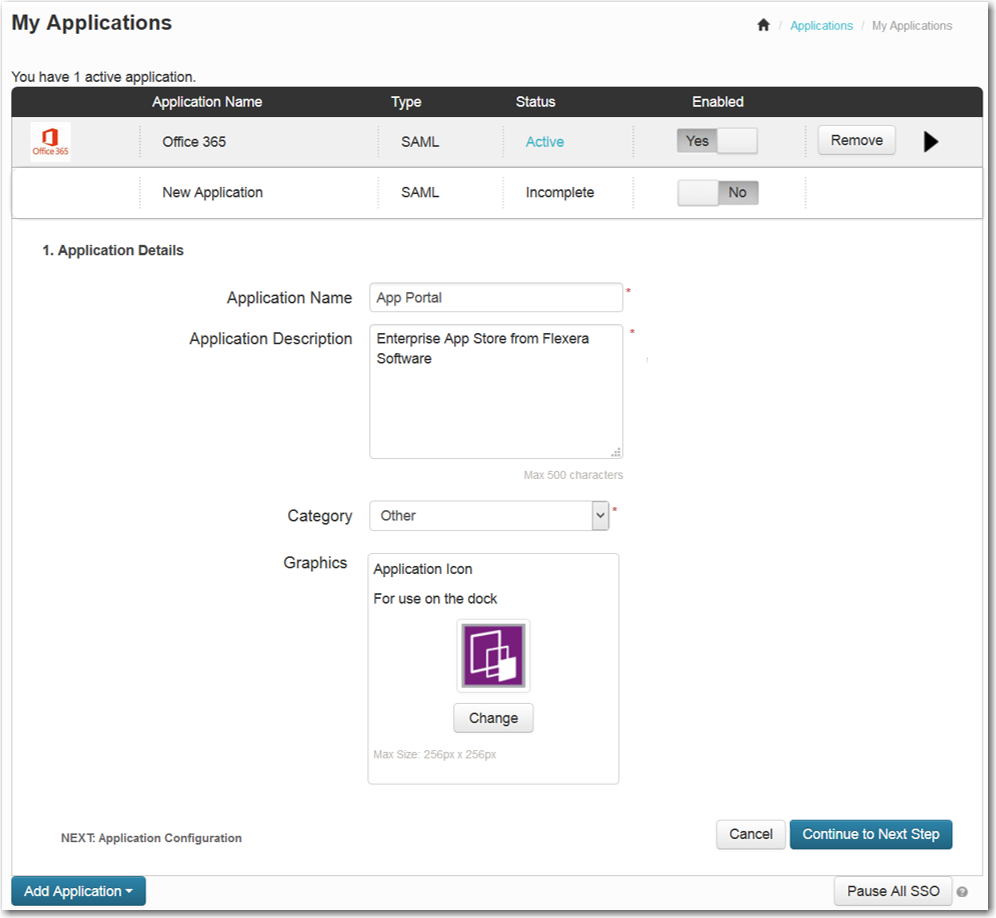Toggle Office 365 Enabled switch
Image resolution: width=996 pixels, height=918 pixels.
(x=717, y=141)
